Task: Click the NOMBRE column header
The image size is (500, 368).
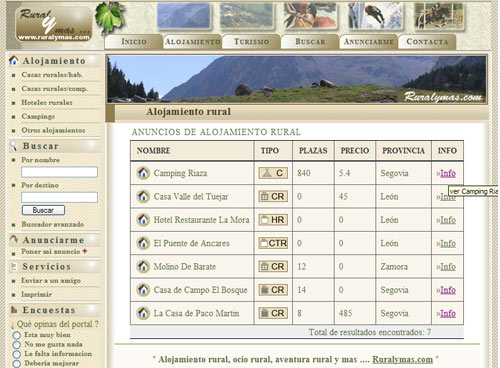Action: coord(154,151)
